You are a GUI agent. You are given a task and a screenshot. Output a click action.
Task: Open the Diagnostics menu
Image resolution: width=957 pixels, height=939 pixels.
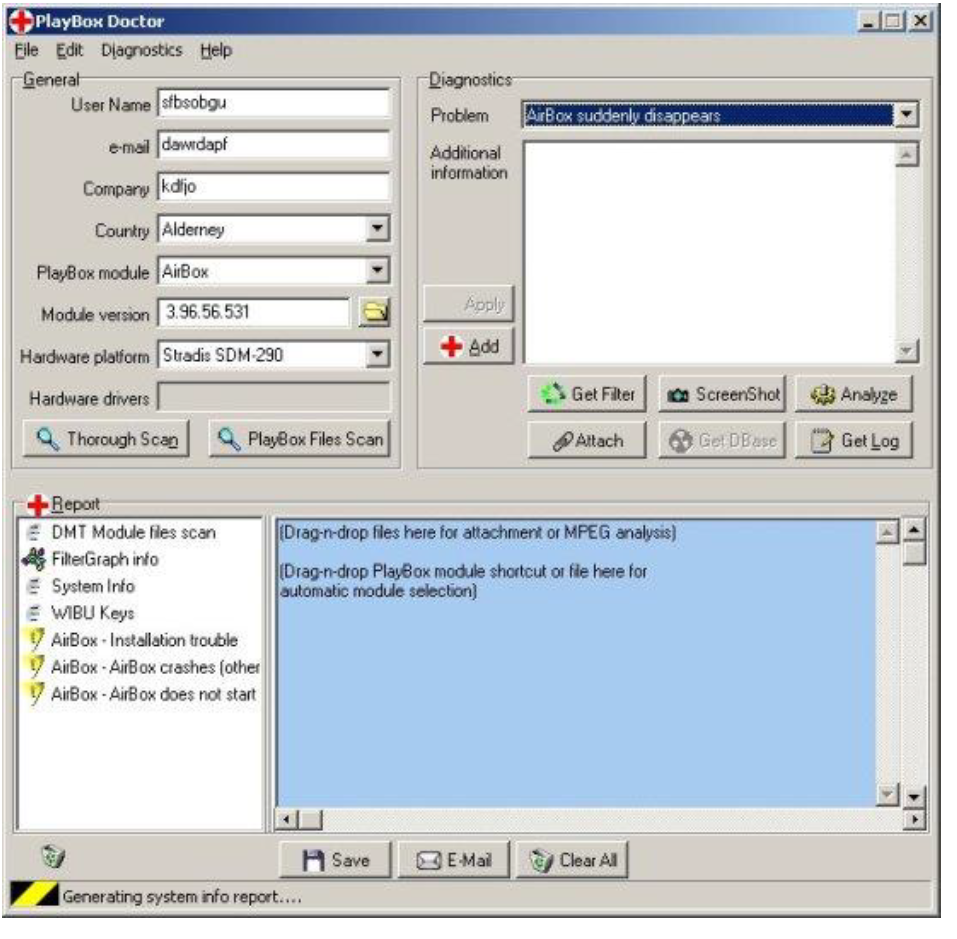pos(143,51)
